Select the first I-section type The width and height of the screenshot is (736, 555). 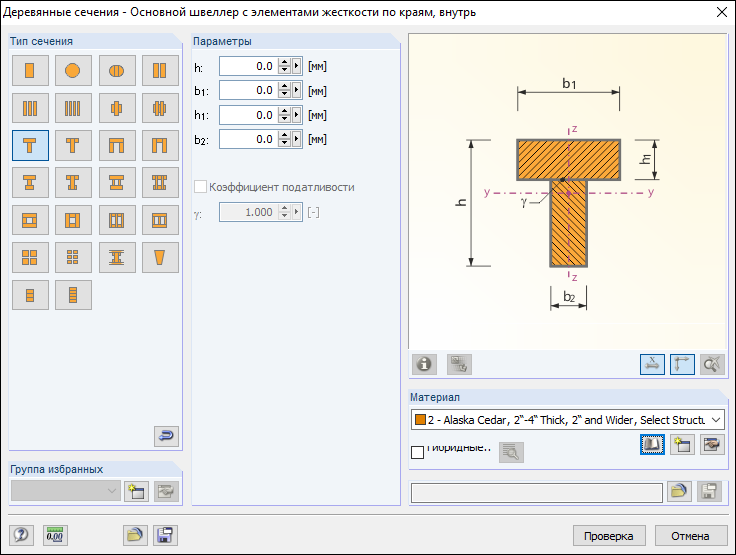click(x=30, y=182)
